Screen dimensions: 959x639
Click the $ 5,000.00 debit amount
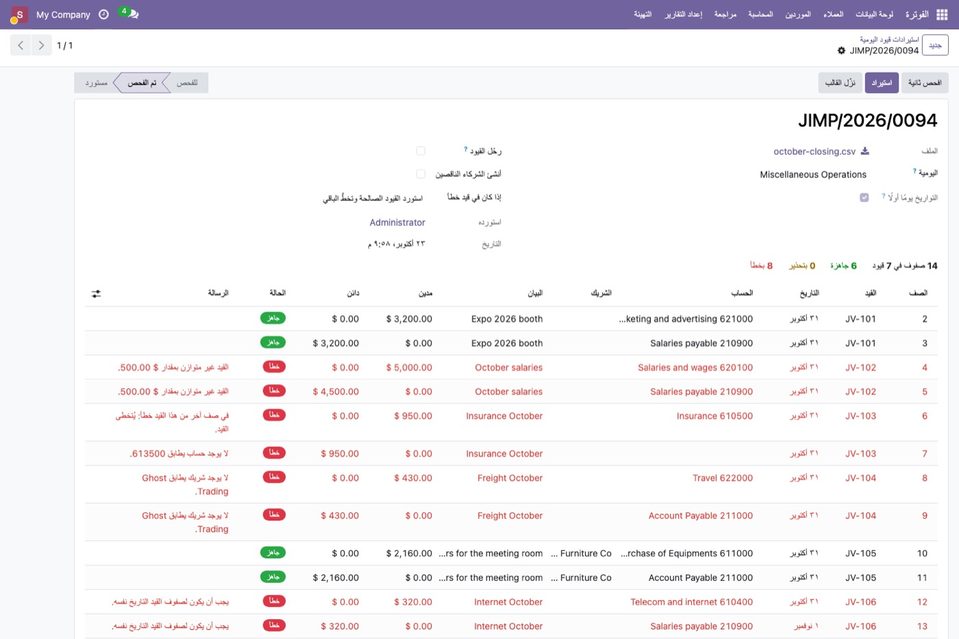coord(409,368)
